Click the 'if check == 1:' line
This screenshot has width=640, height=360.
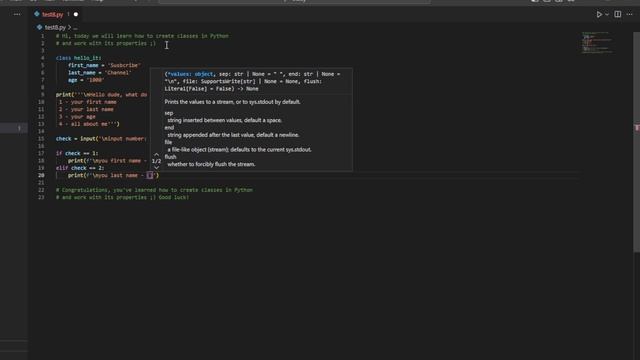(77, 153)
